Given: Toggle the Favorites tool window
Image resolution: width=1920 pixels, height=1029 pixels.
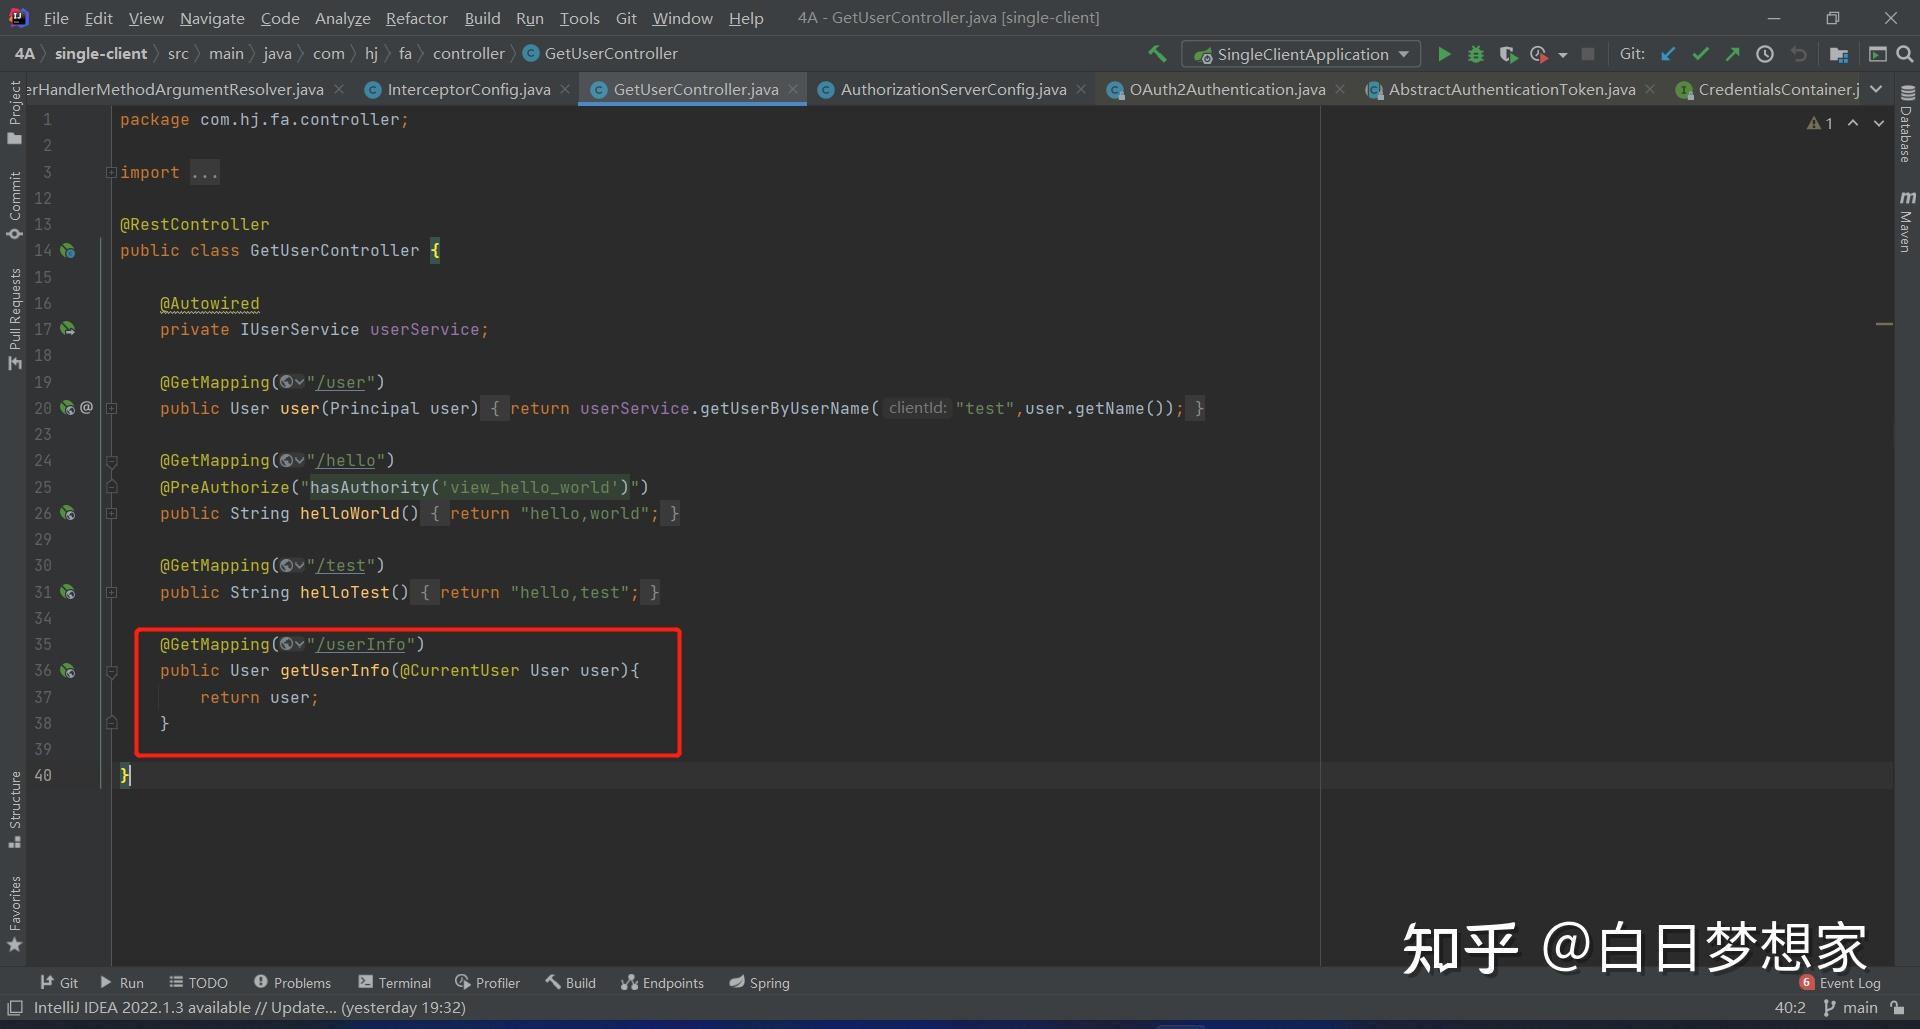Looking at the screenshot, I should tap(15, 914).
